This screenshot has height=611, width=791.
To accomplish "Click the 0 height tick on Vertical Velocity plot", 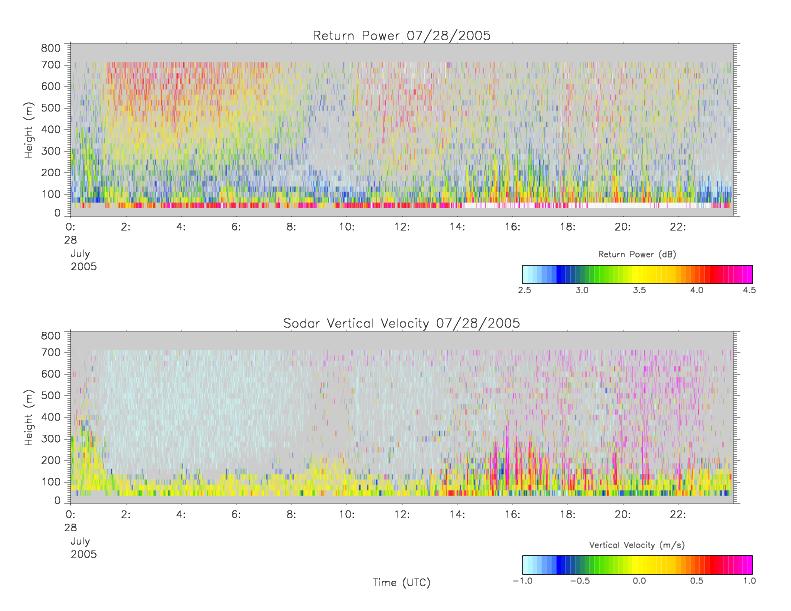I will click(x=58, y=501).
